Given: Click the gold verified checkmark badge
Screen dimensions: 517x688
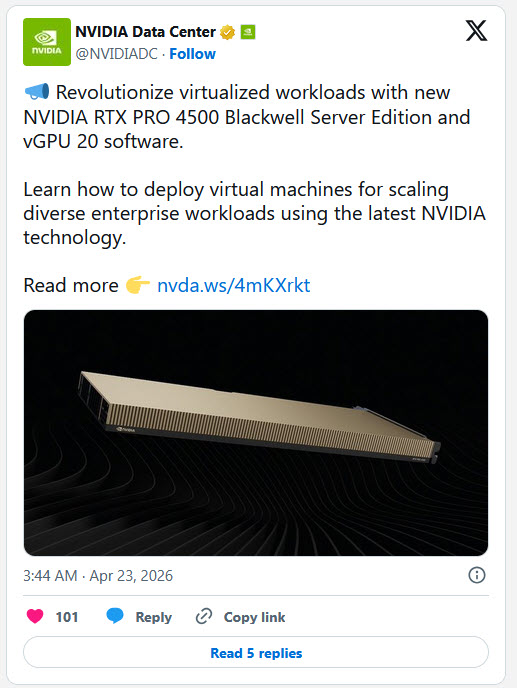Looking at the screenshot, I should [227, 32].
